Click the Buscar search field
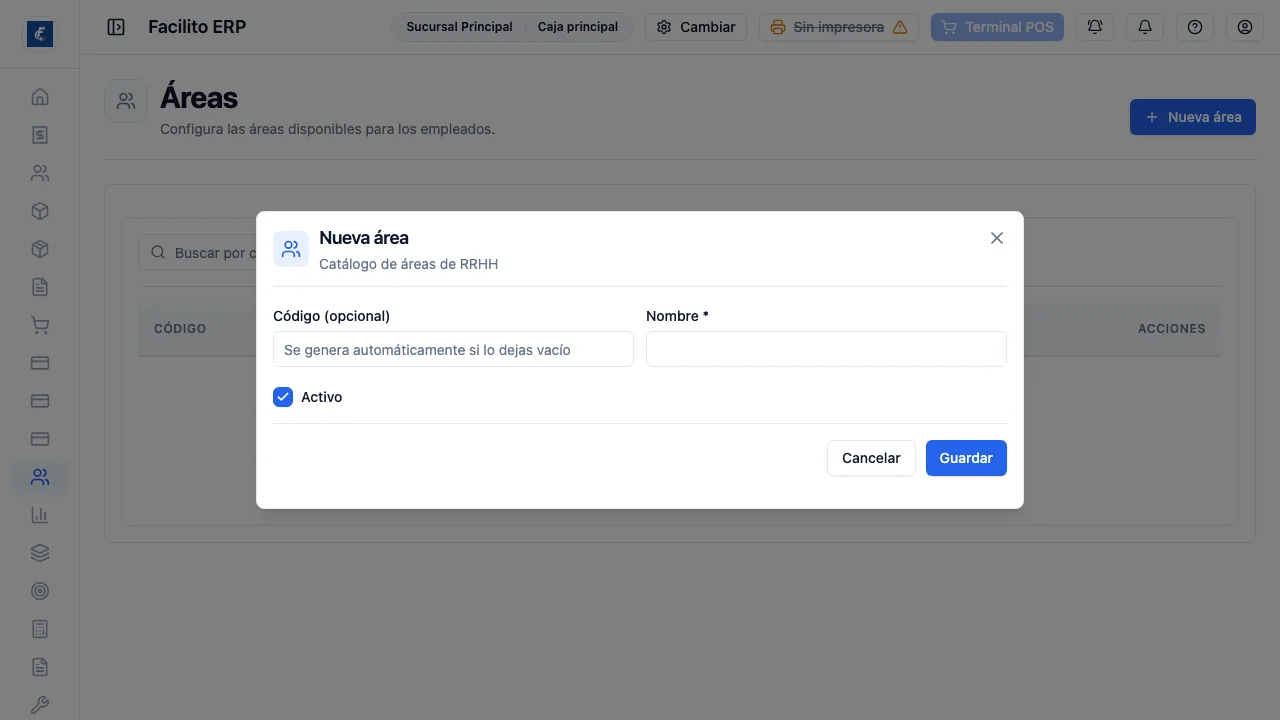This screenshot has height=720, width=1280. 197,253
